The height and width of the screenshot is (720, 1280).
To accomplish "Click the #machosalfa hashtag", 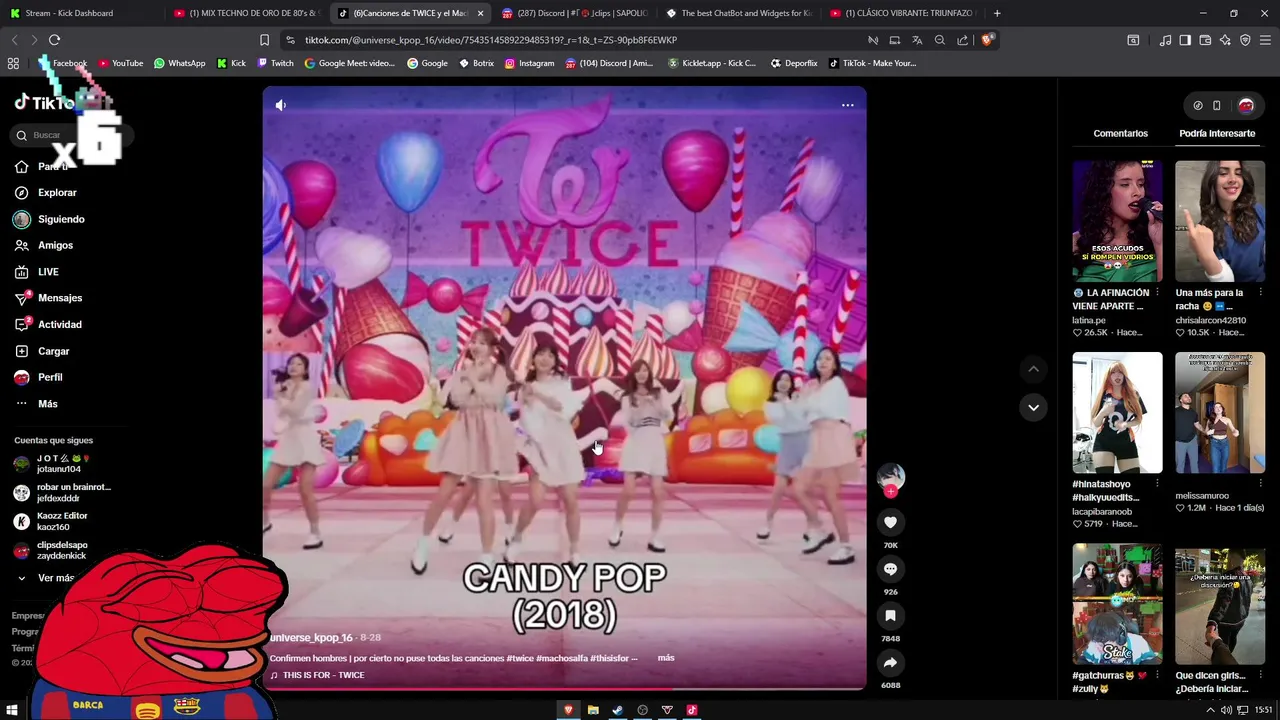I will coord(562,658).
